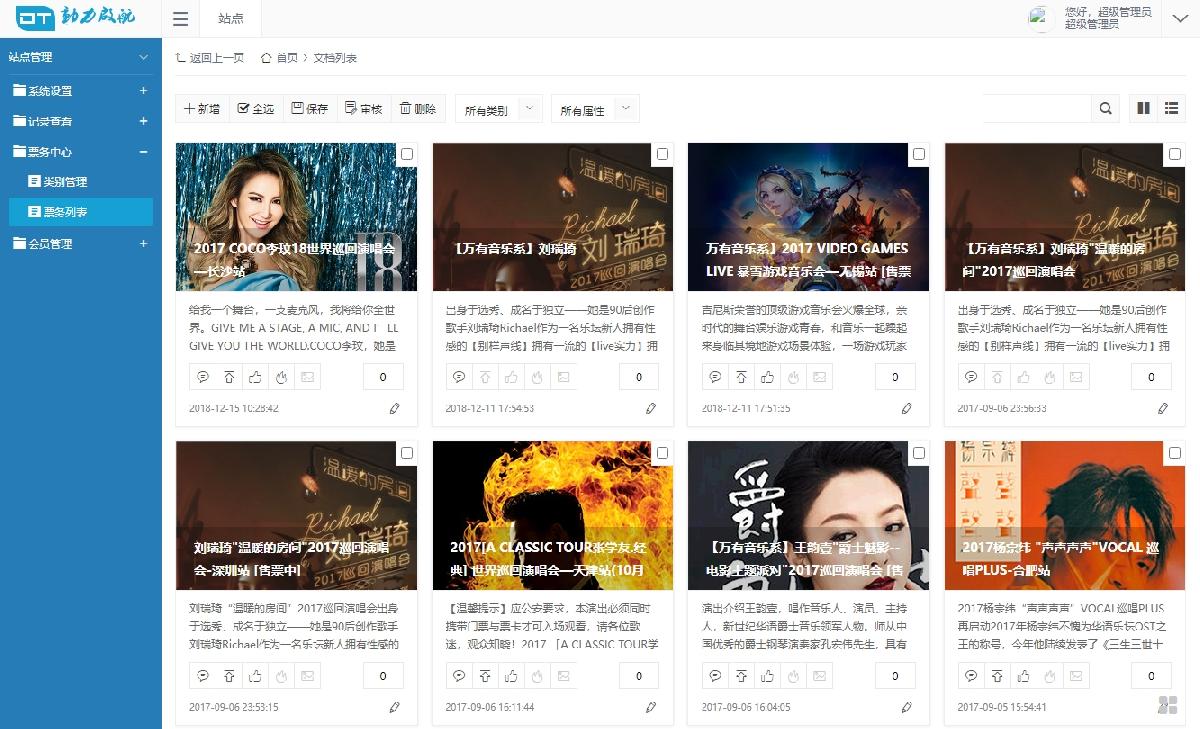The image size is (1200, 729).
Task: Click comment icon on 杨宗纬 card
Action: coord(971,676)
